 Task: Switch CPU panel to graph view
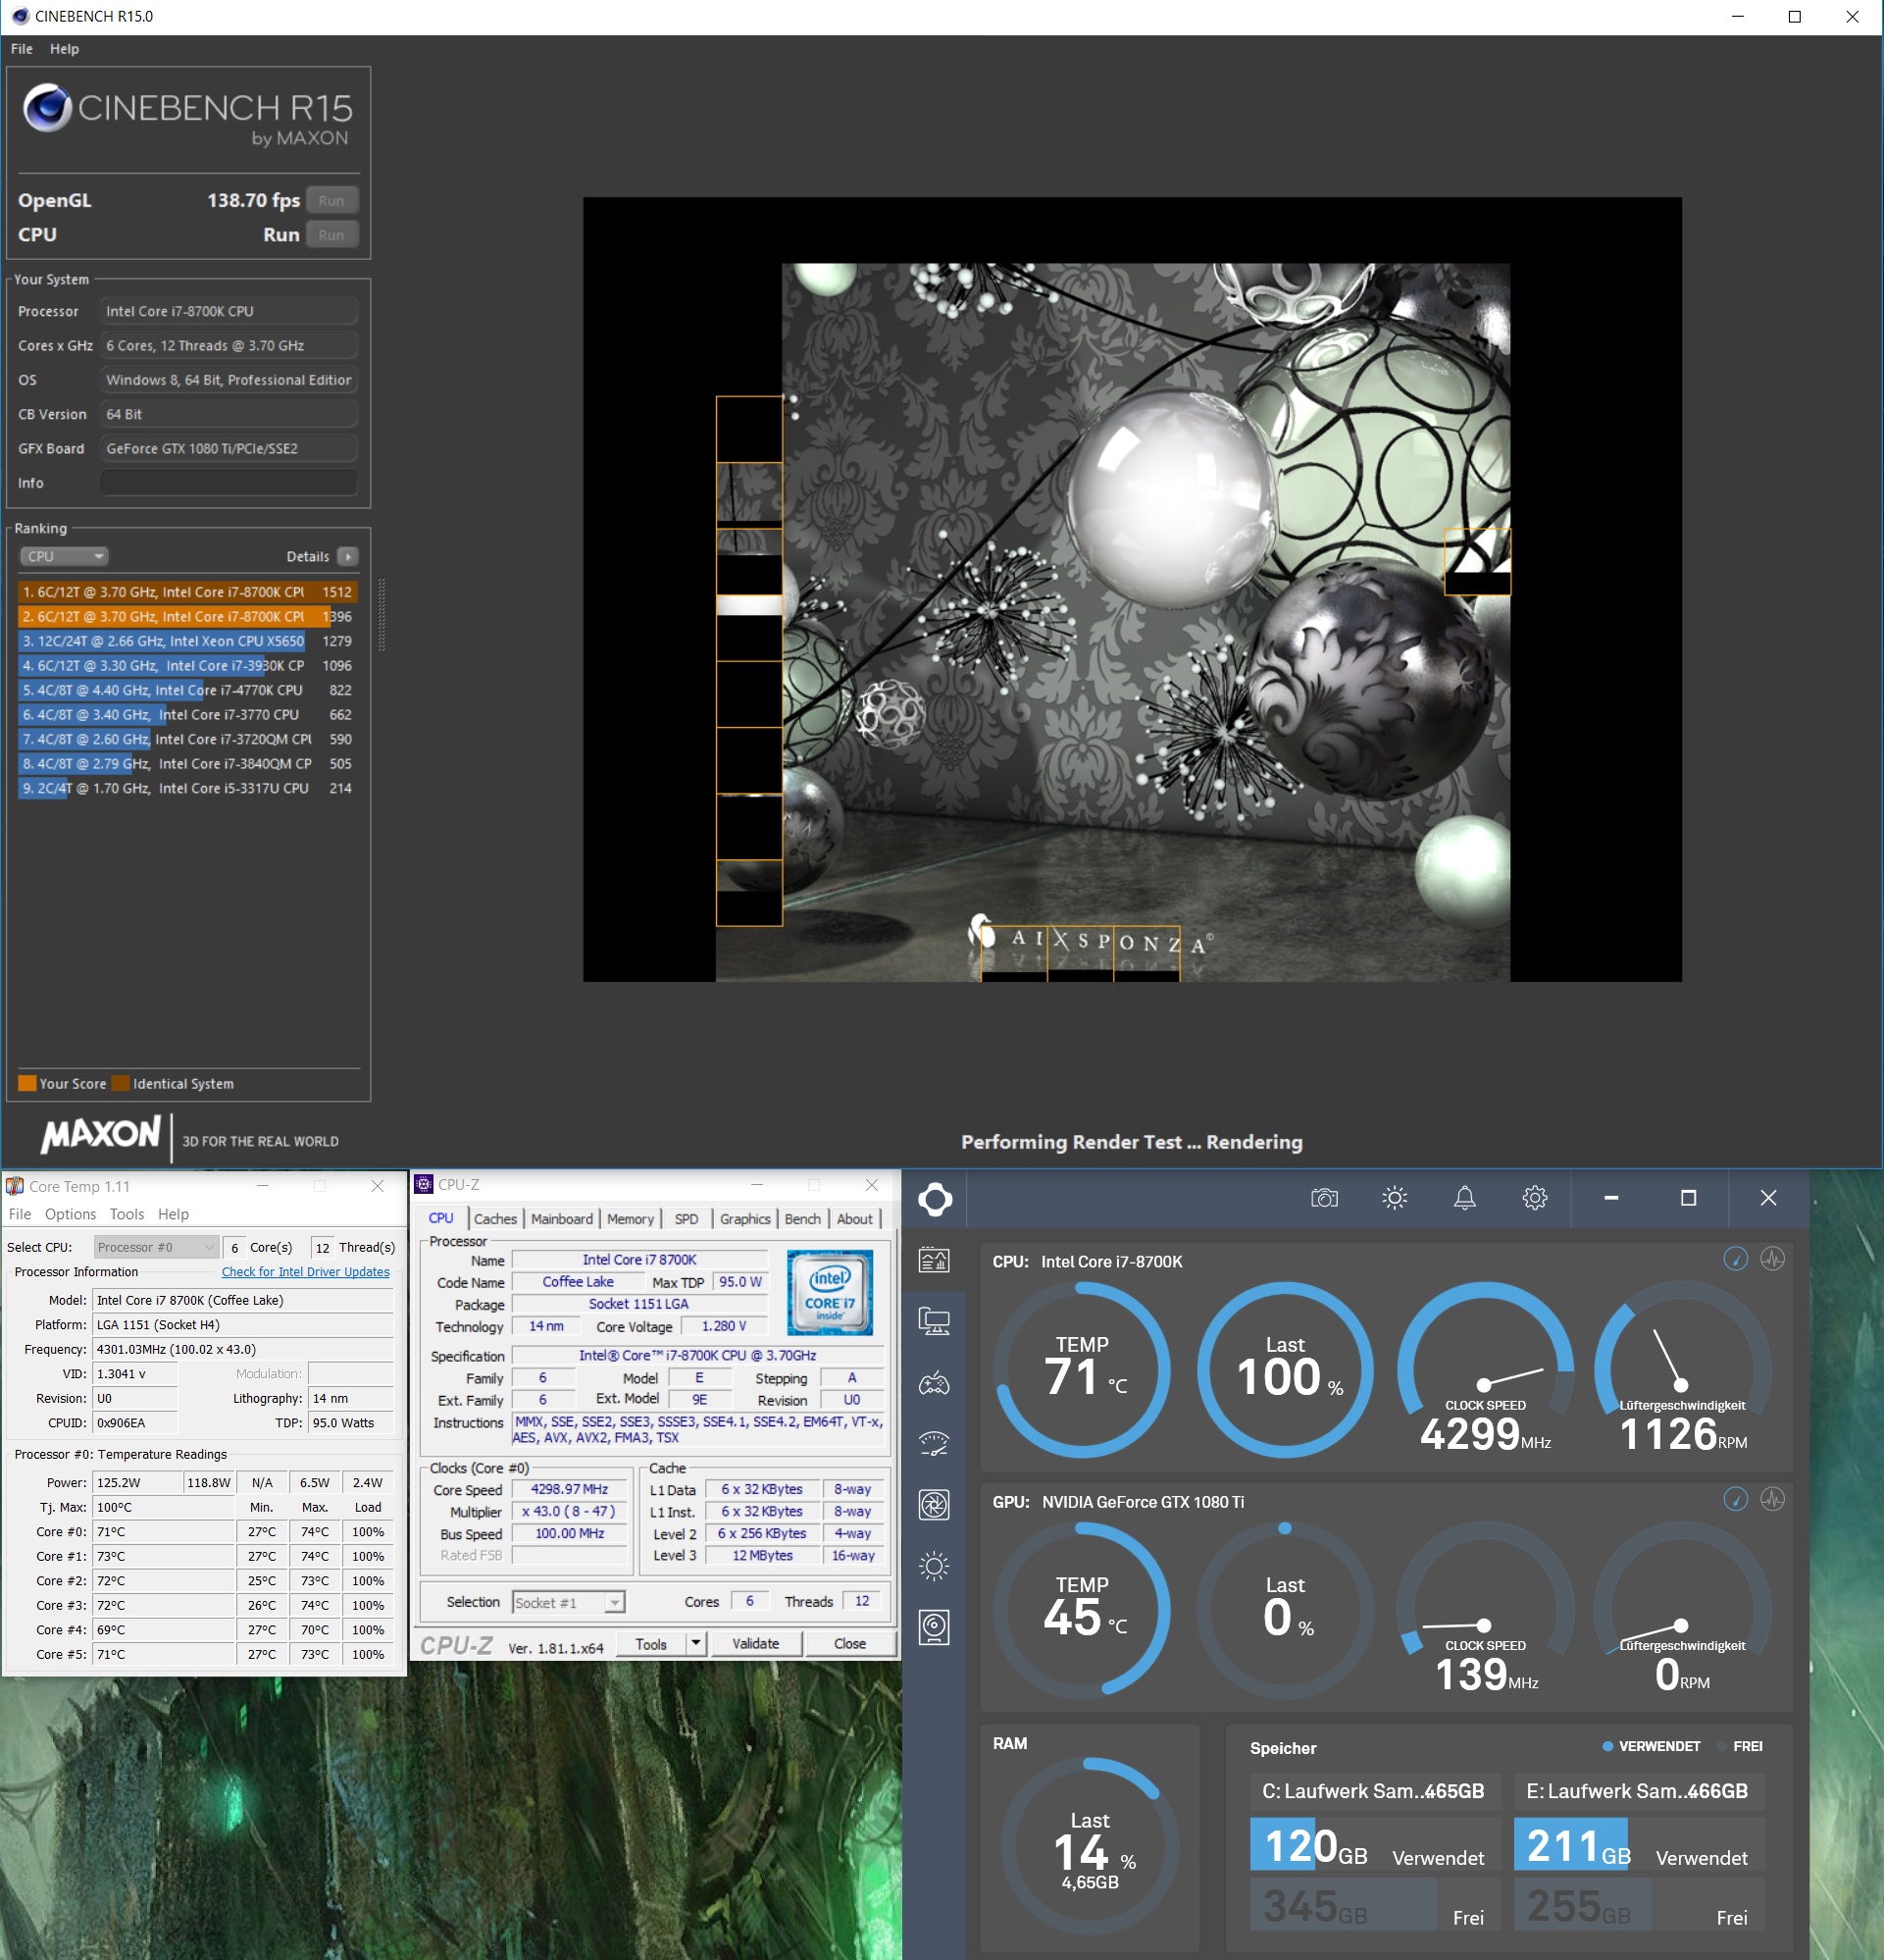pos(1772,1259)
